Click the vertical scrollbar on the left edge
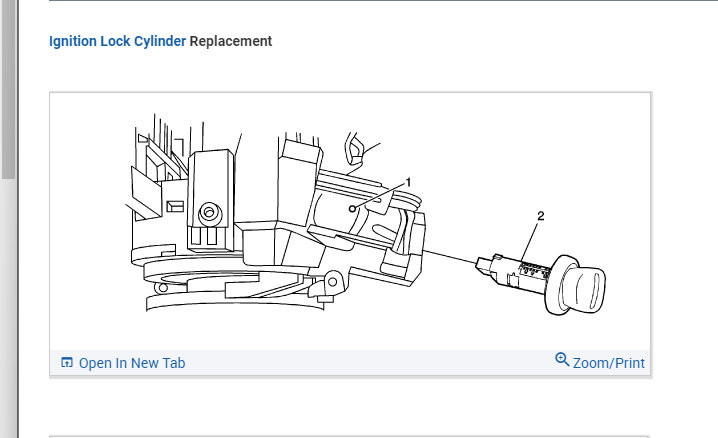718x438 pixels. point(8,89)
